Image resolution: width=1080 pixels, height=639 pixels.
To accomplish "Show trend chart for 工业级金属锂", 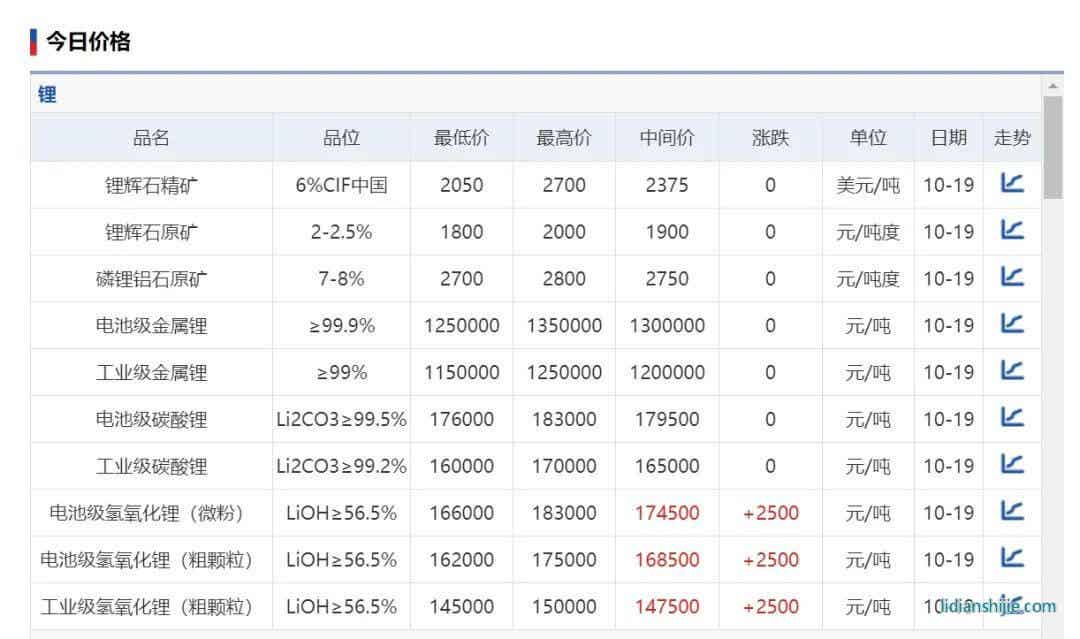I will (x=1012, y=371).
